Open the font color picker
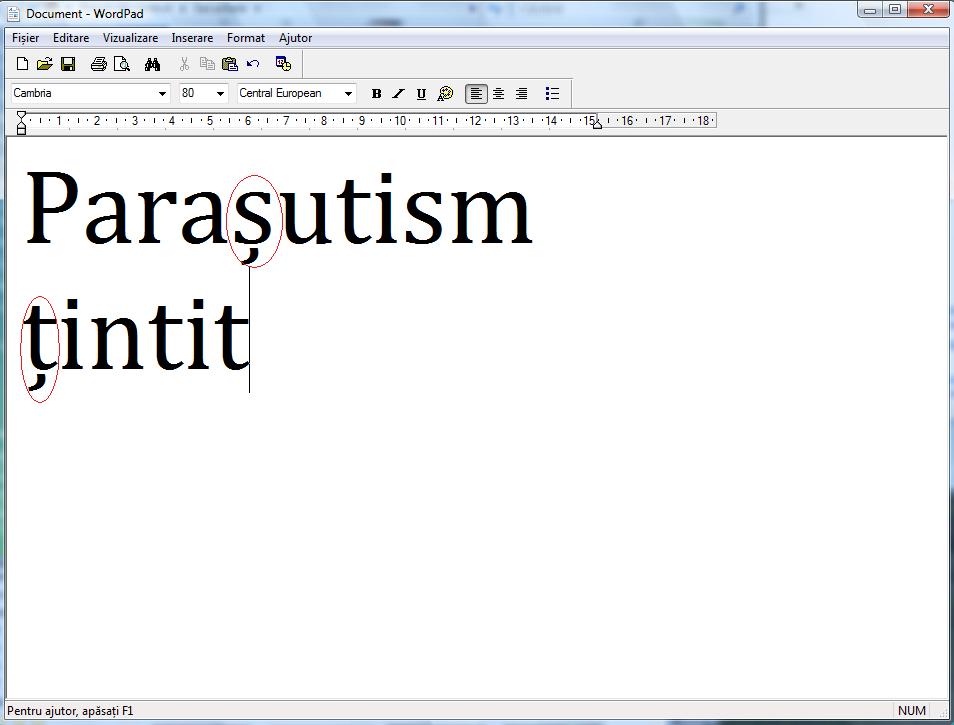Image resolution: width=954 pixels, height=725 pixels. point(444,93)
